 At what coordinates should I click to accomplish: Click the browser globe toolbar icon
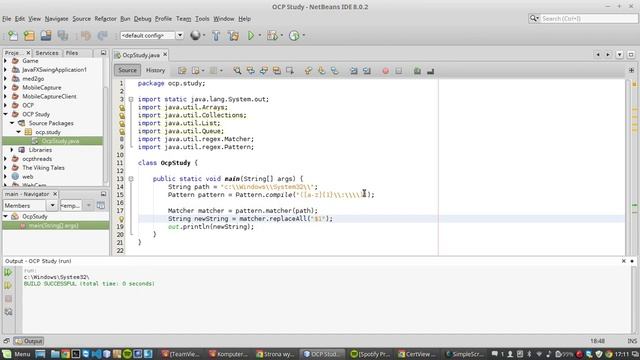pyautogui.click(x=195, y=36)
